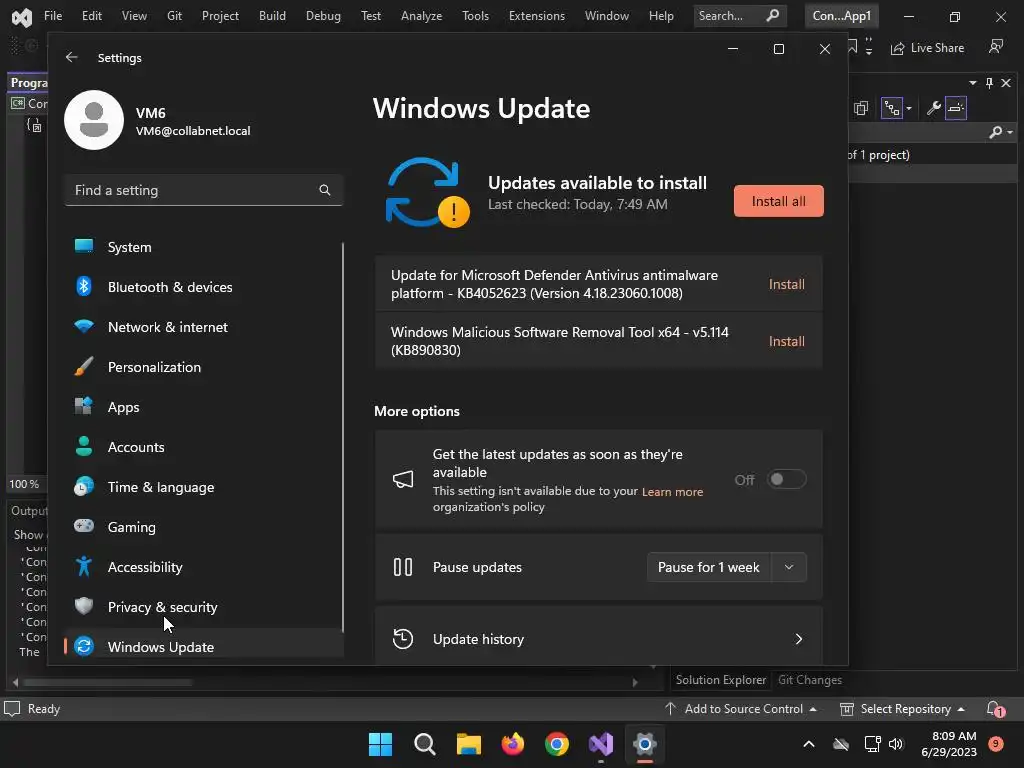Click the 100 % zoom level
This screenshot has height=768, width=1024.
pyautogui.click(x=24, y=484)
